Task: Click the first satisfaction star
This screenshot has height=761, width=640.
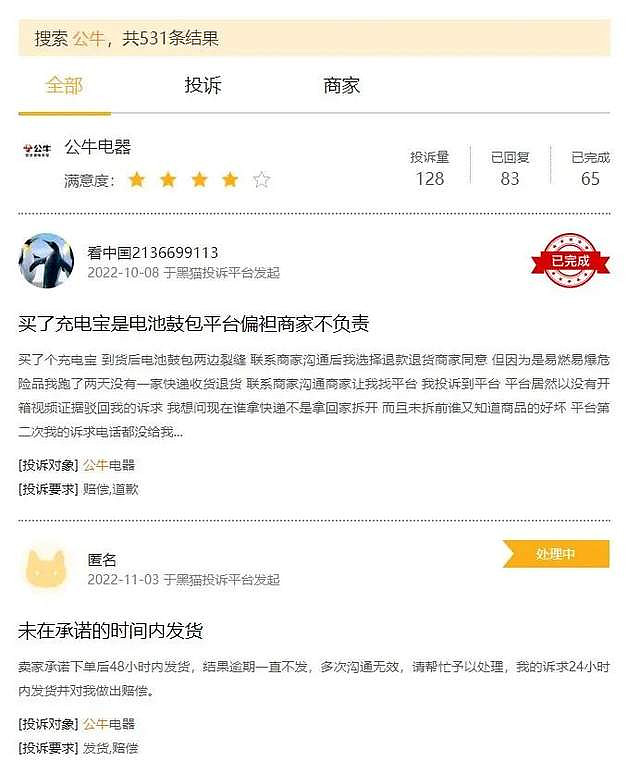Action: (137, 180)
